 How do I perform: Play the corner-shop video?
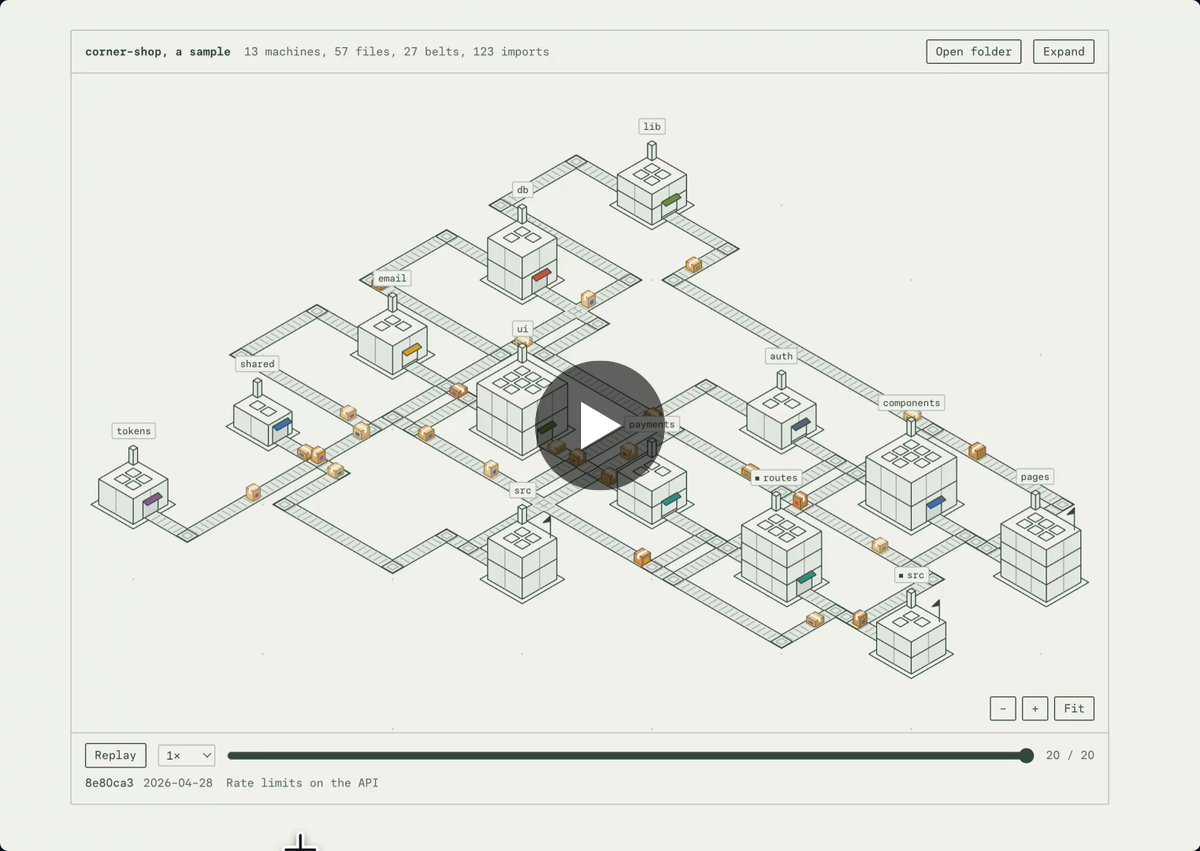pyautogui.click(x=600, y=425)
